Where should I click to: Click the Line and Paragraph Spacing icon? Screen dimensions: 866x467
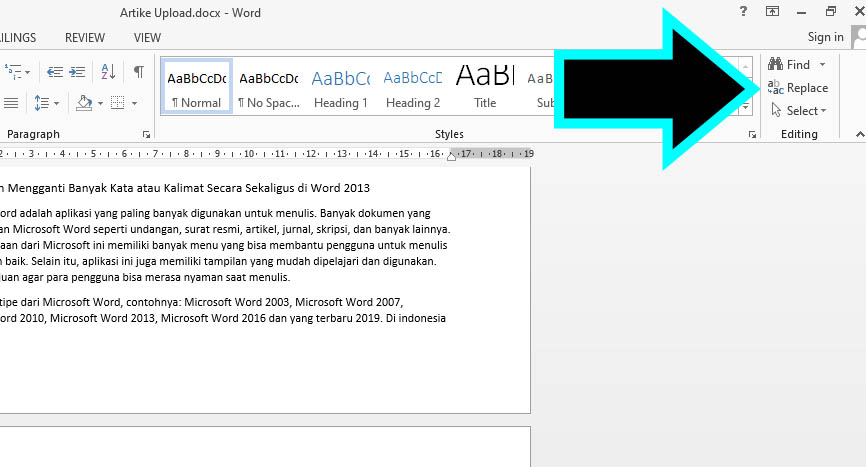point(42,103)
